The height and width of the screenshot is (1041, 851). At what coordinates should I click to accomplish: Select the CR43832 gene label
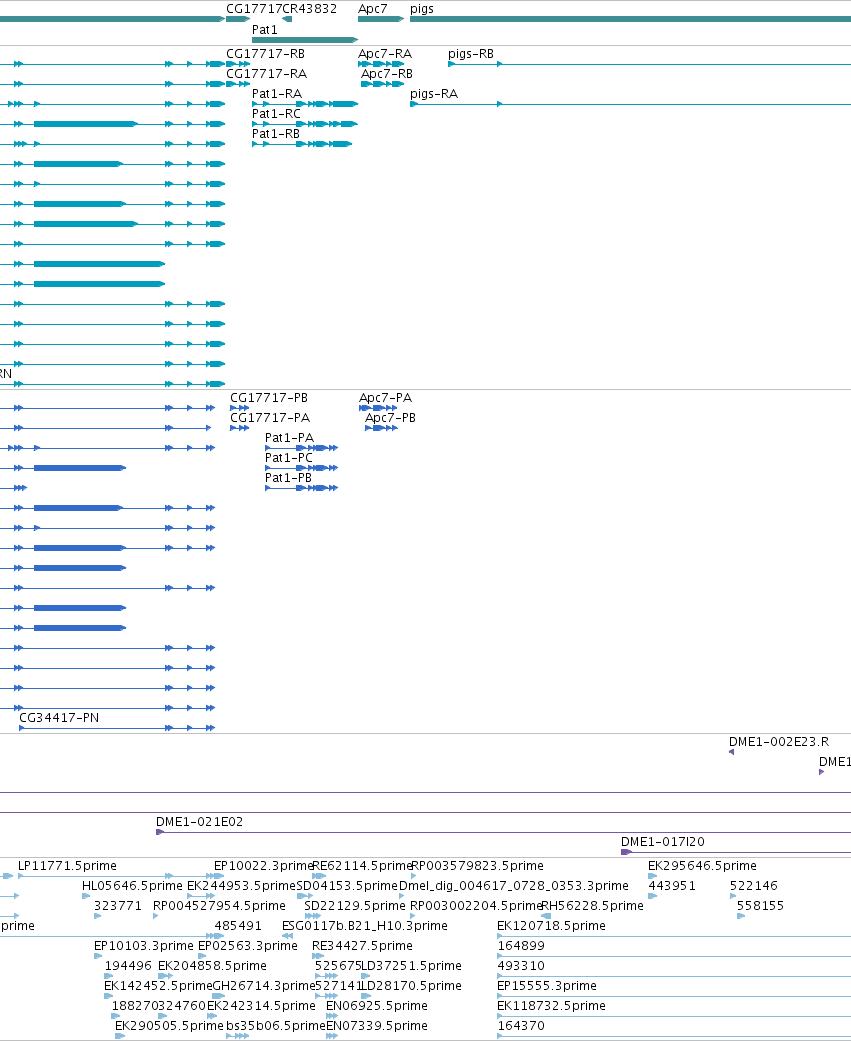(x=311, y=9)
